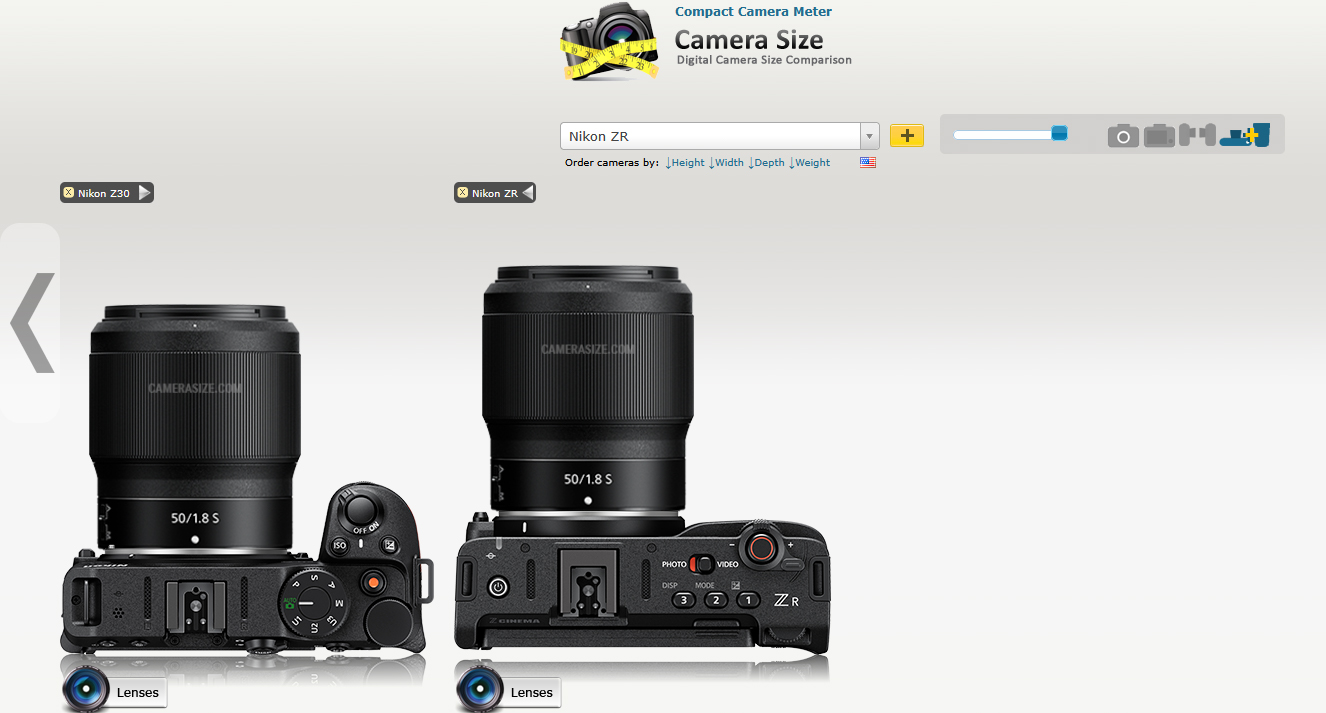Order cameras by Width
The image size is (1326, 713).
726,163
